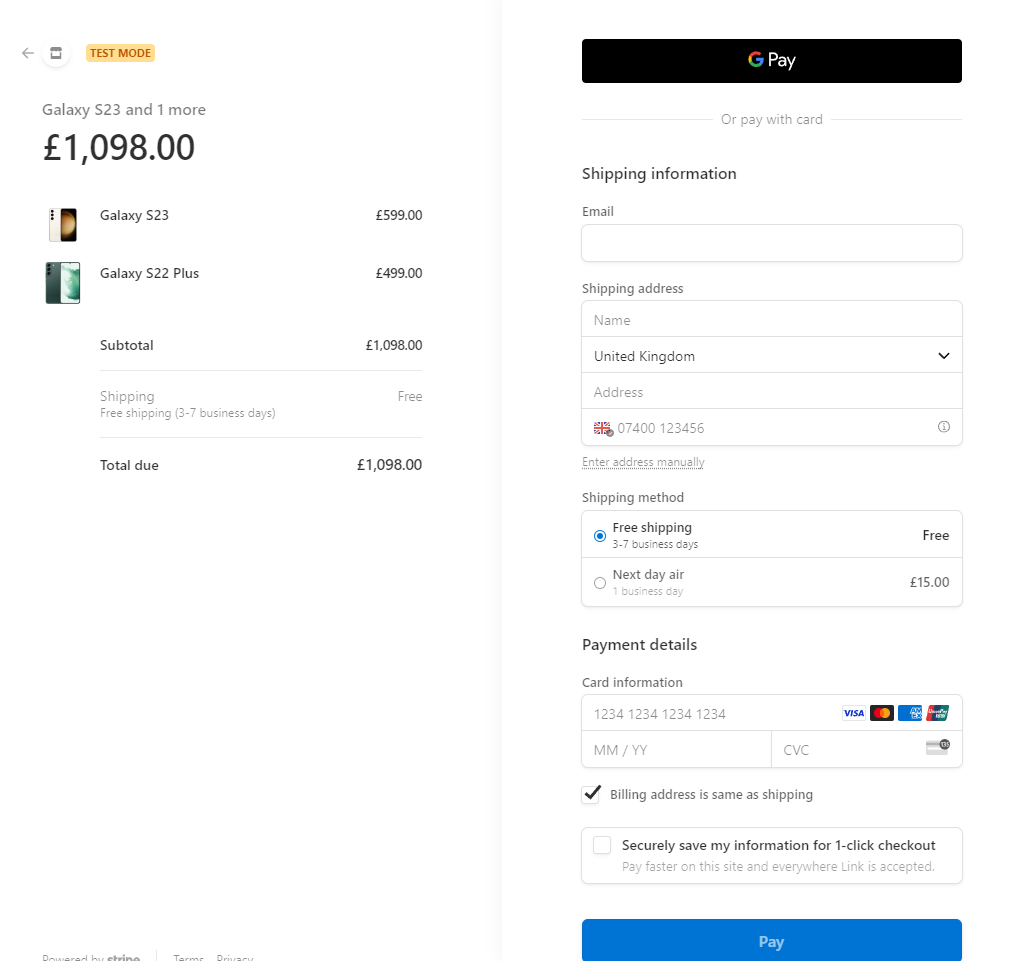The width and height of the screenshot is (1015, 961).
Task: Click the Mastercard brand icon
Action: (x=881, y=713)
